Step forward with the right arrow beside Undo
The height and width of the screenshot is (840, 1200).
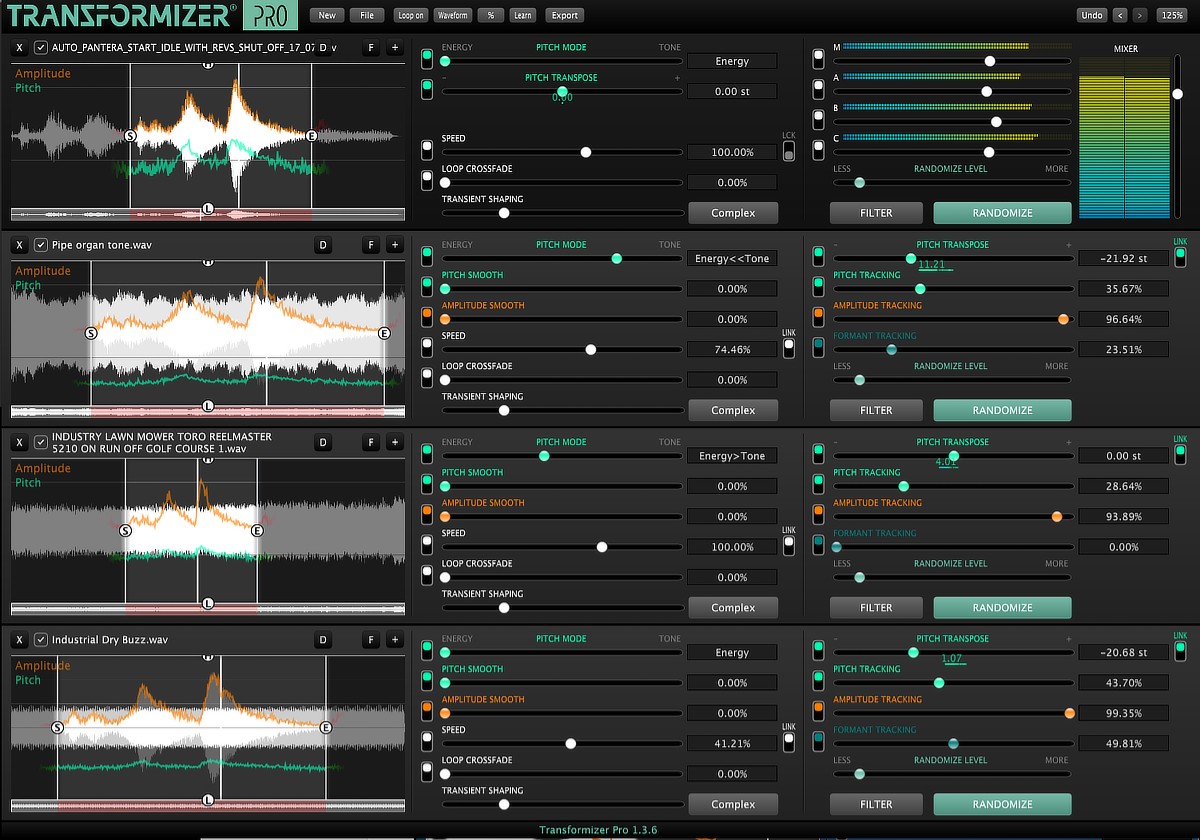coord(1140,15)
